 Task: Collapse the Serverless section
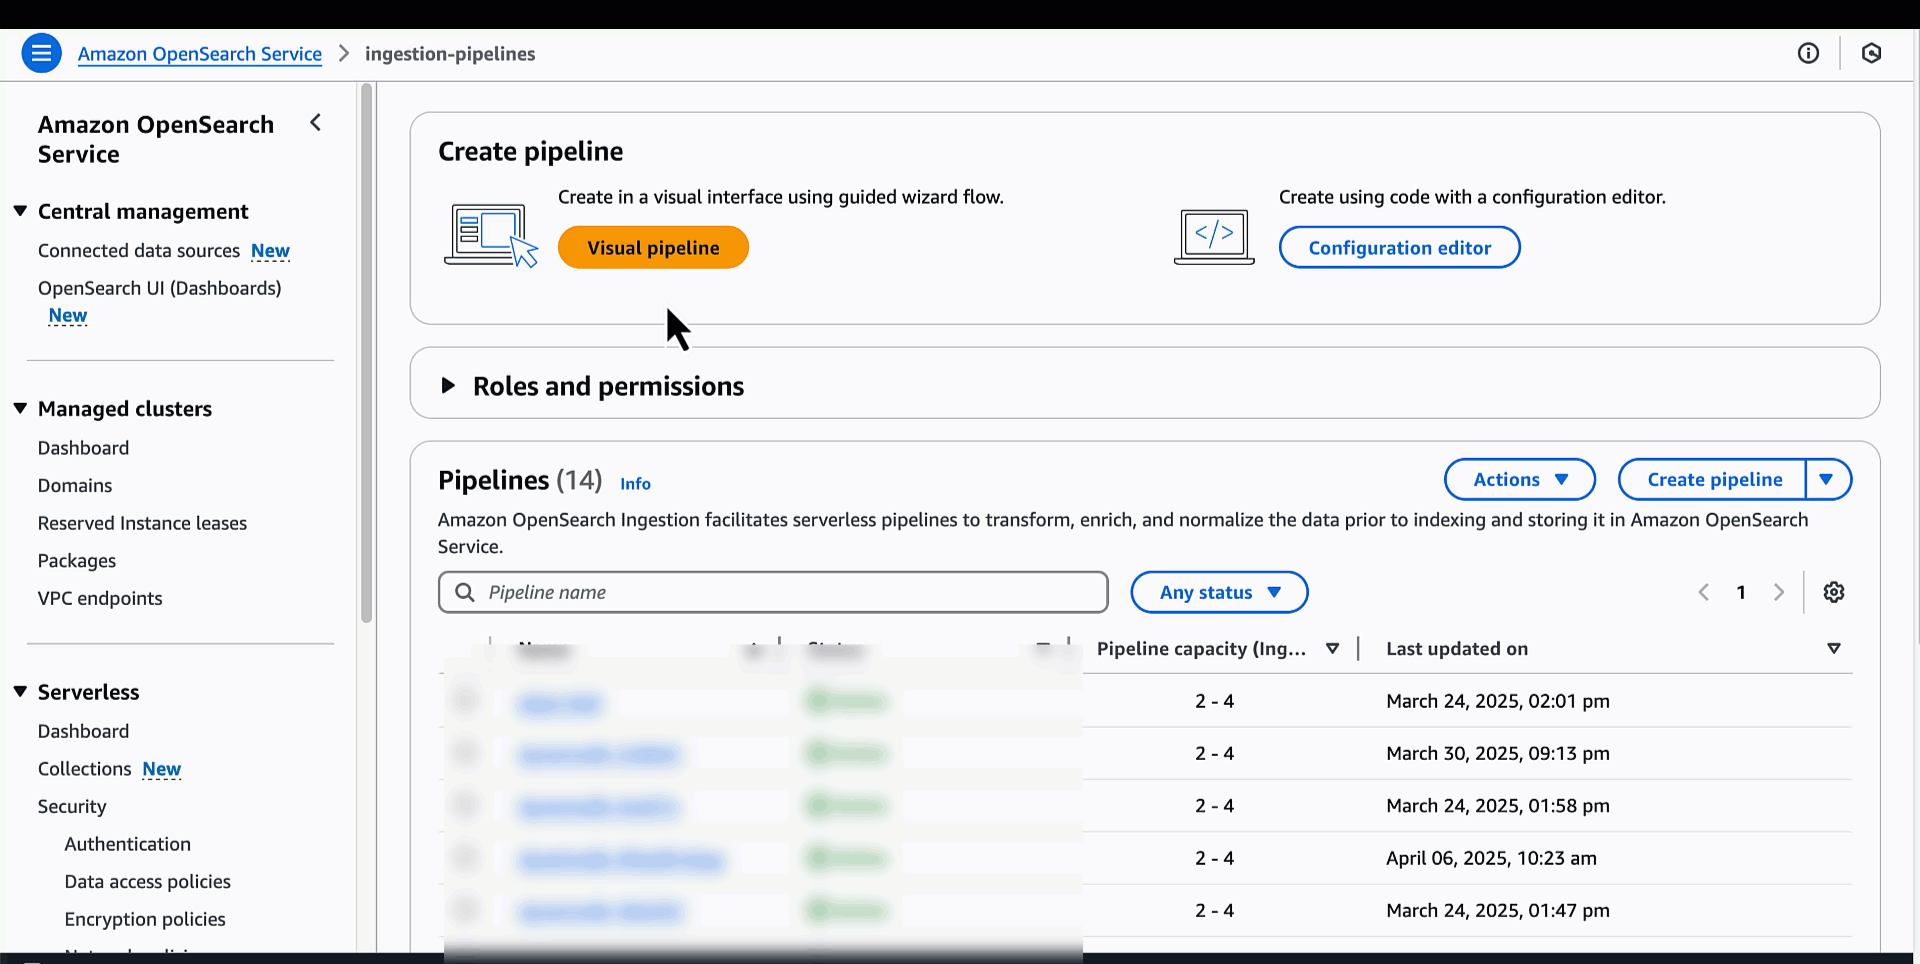[x=20, y=691]
